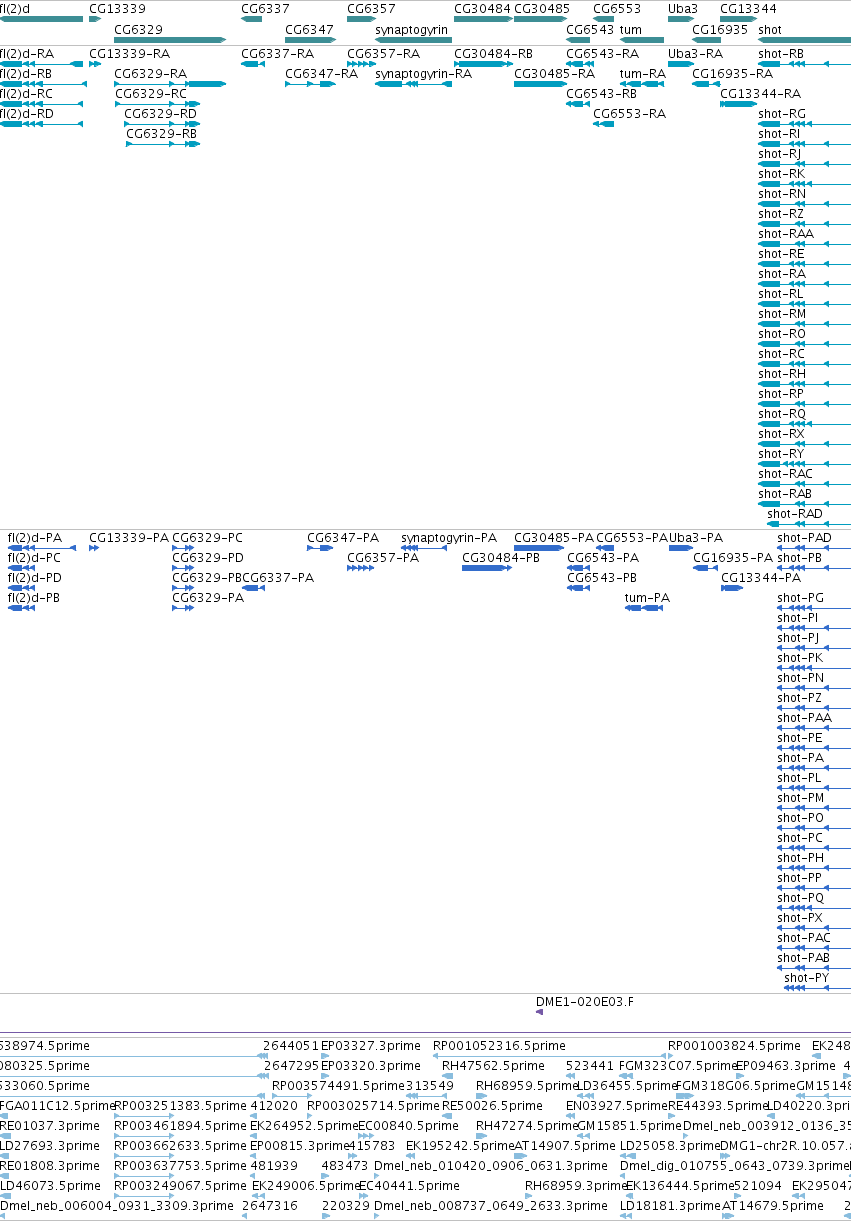Click the CG6329-RB transcript label
The image size is (851, 1221).
161,133
